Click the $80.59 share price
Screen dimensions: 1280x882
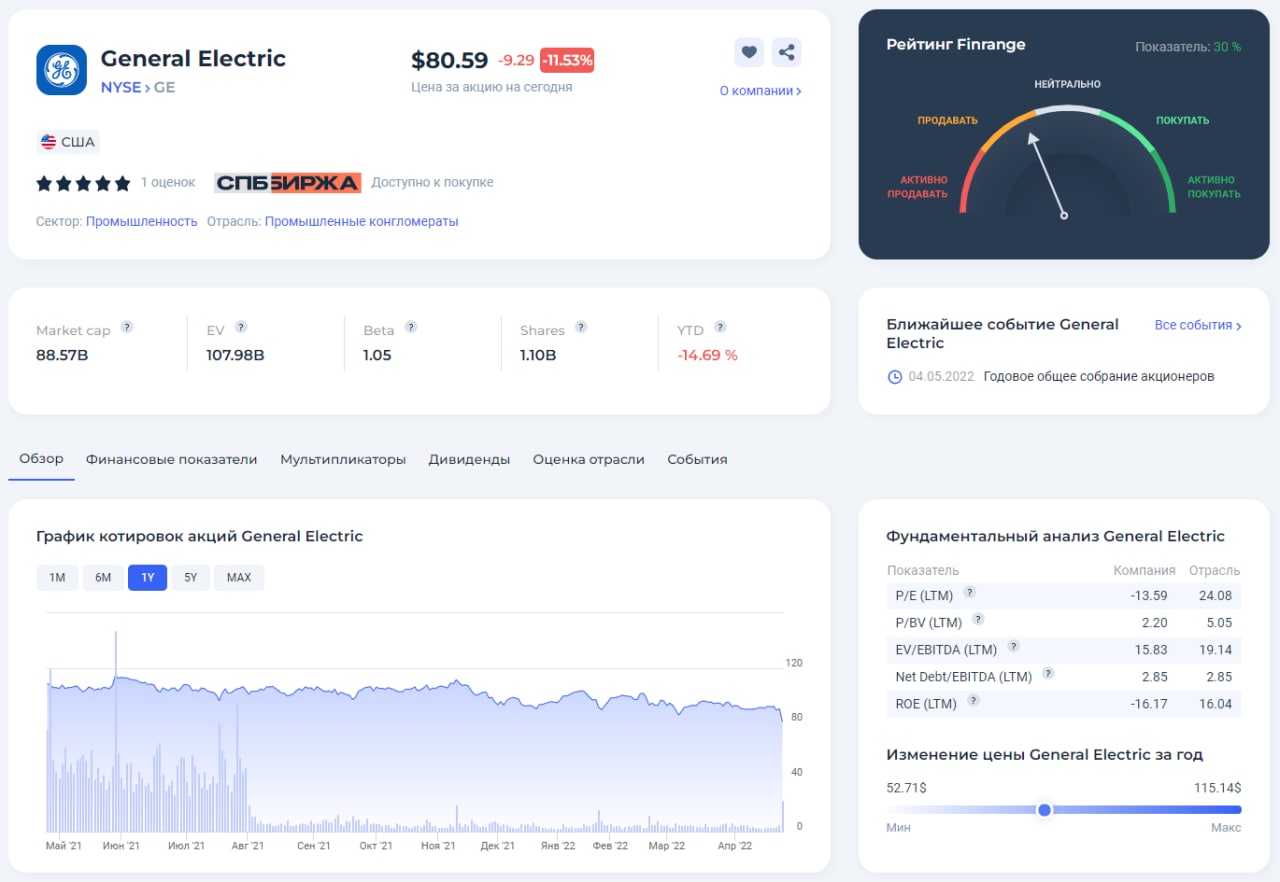point(450,60)
